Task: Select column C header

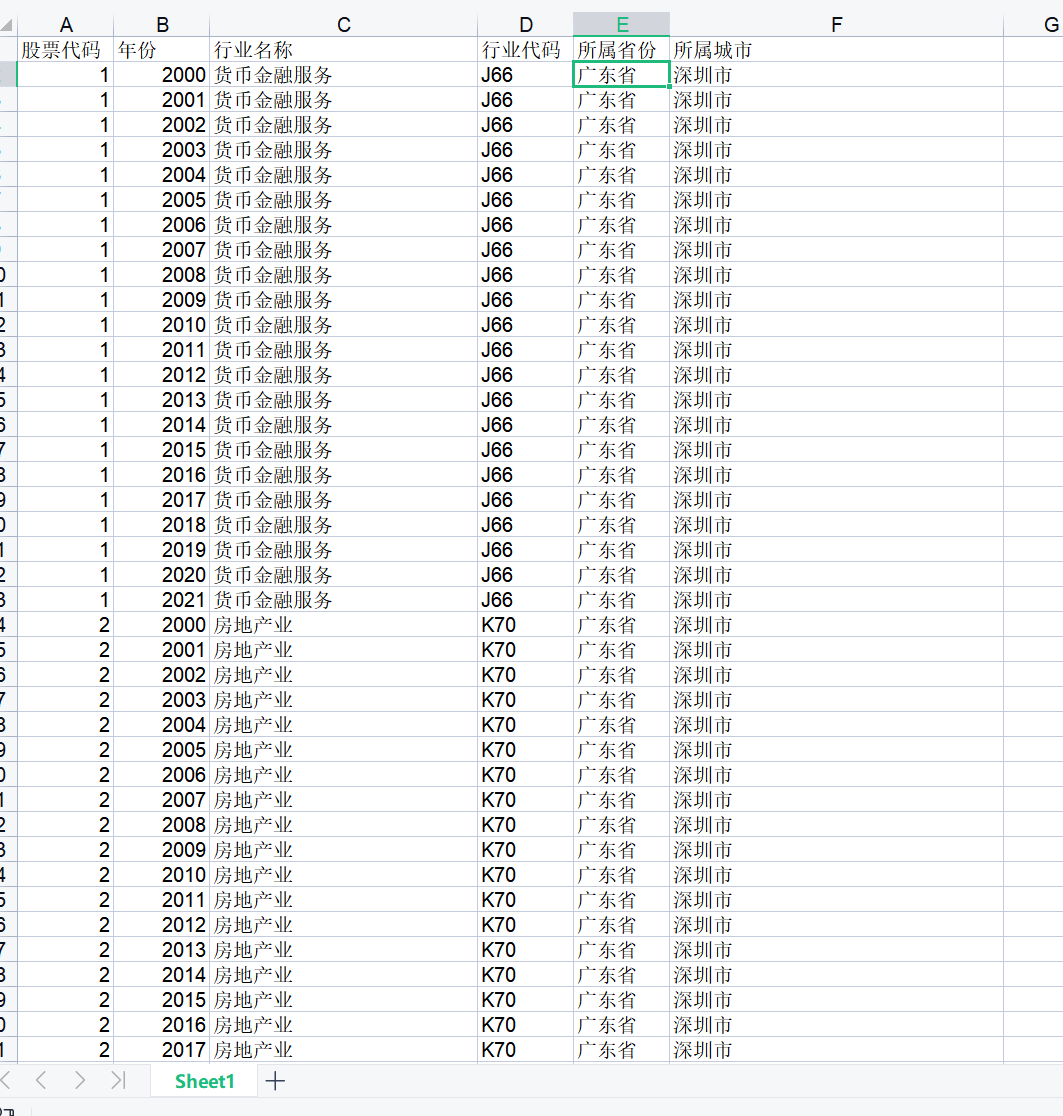Action: (344, 25)
